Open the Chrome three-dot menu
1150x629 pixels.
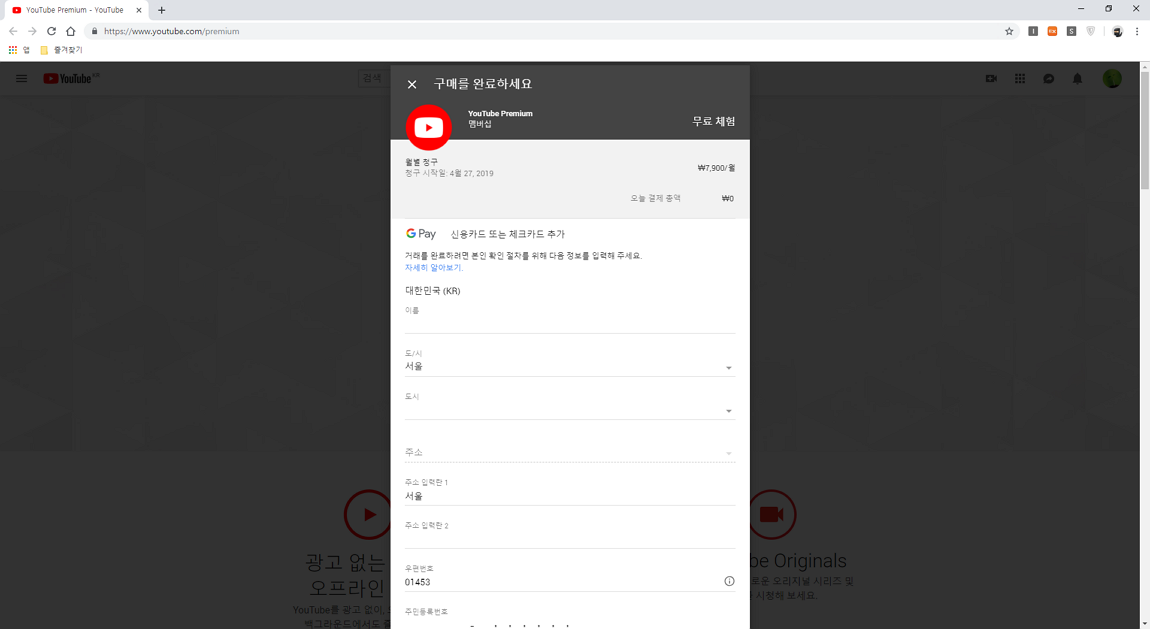coord(1137,32)
